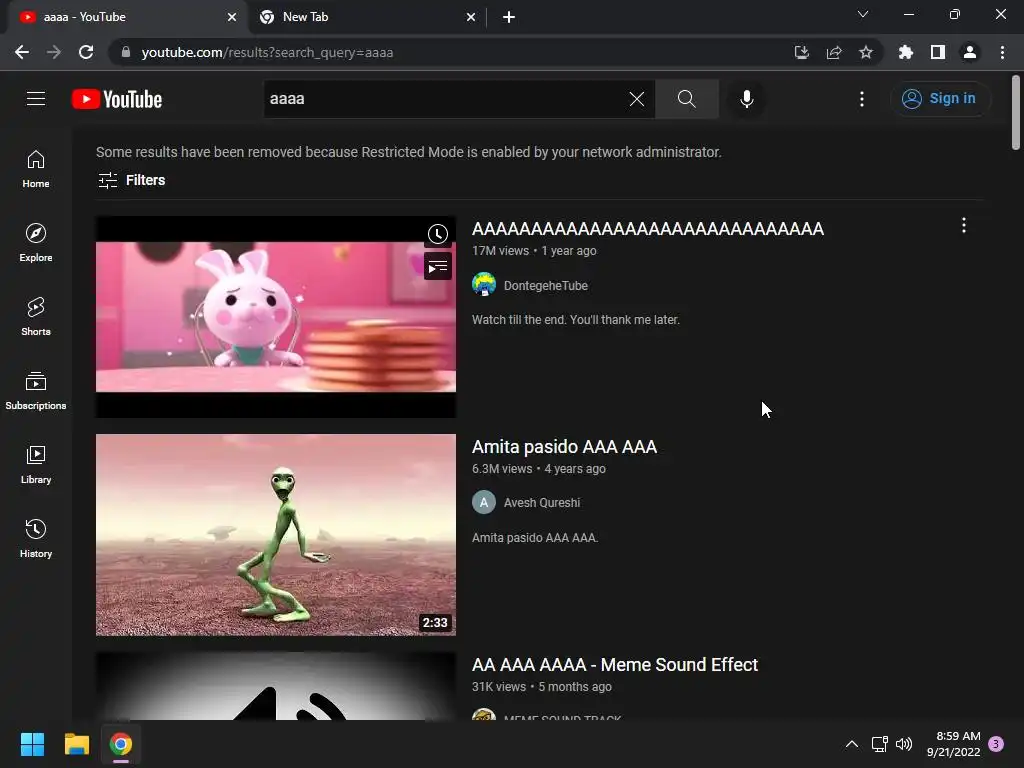The height and width of the screenshot is (768, 1024).
Task: Open Chrome extensions puzzle icon
Action: click(906, 52)
